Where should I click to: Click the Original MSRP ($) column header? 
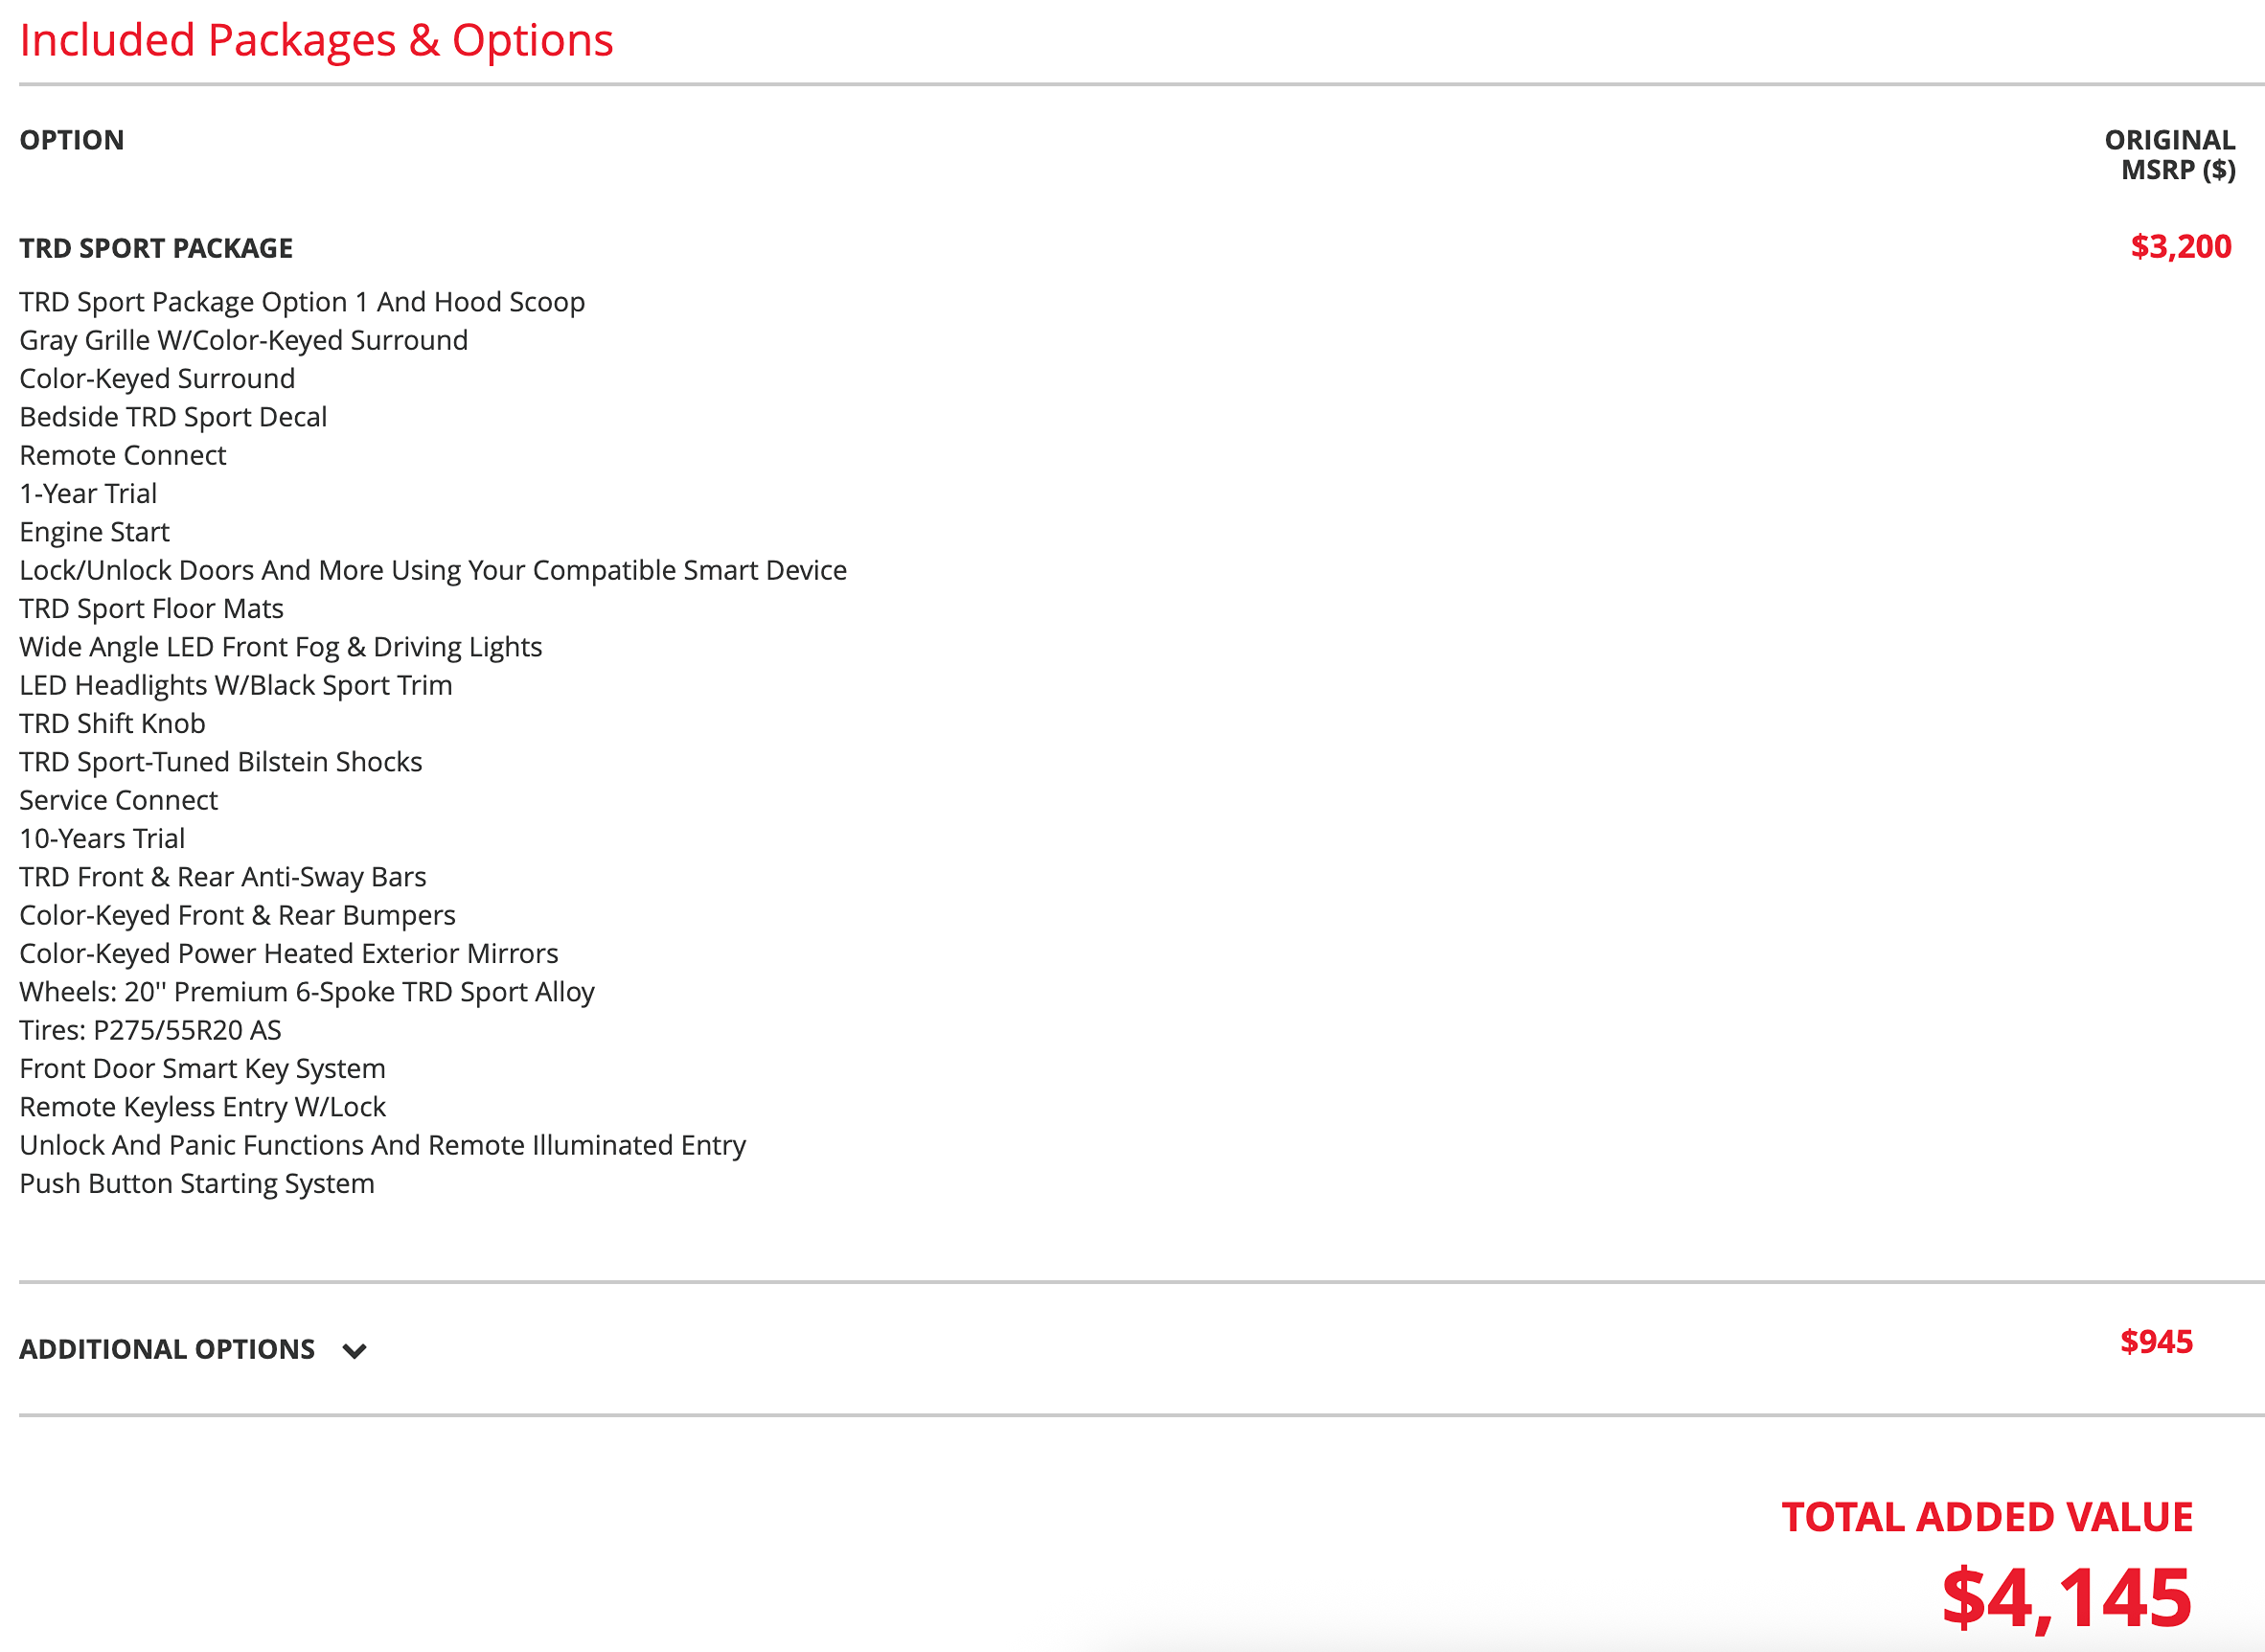tap(2169, 155)
